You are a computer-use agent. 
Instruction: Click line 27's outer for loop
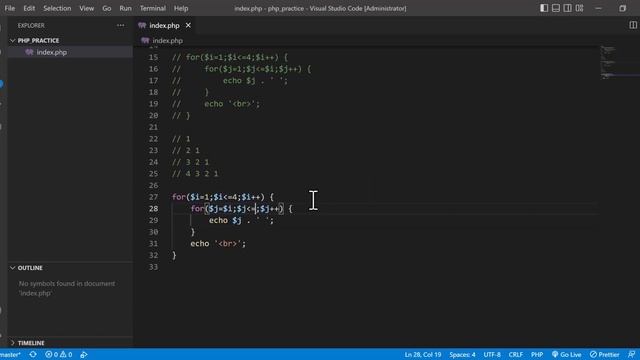[x=223, y=197]
